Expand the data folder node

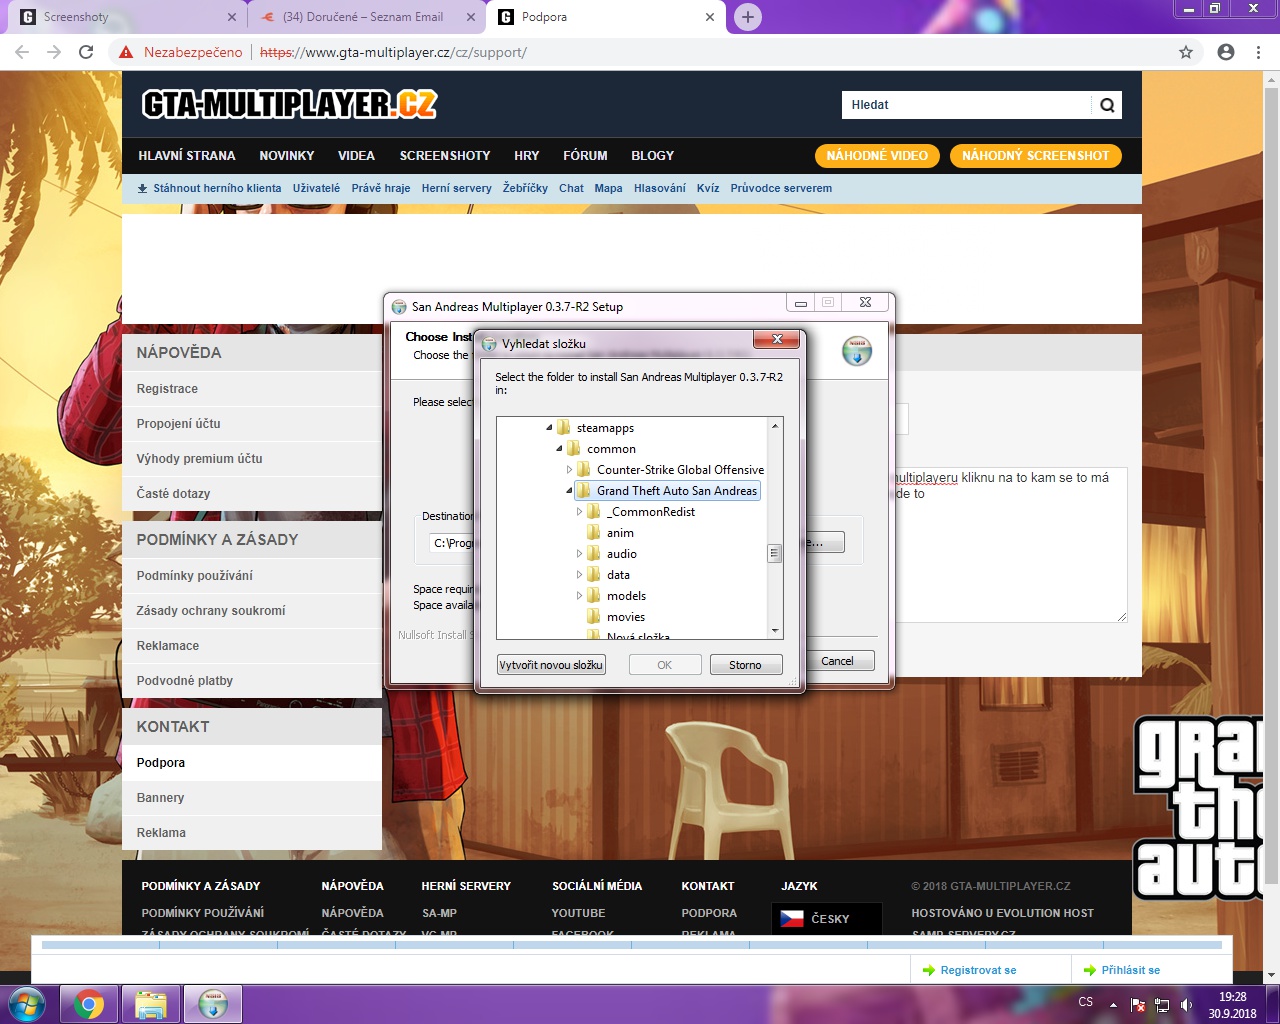tap(579, 574)
